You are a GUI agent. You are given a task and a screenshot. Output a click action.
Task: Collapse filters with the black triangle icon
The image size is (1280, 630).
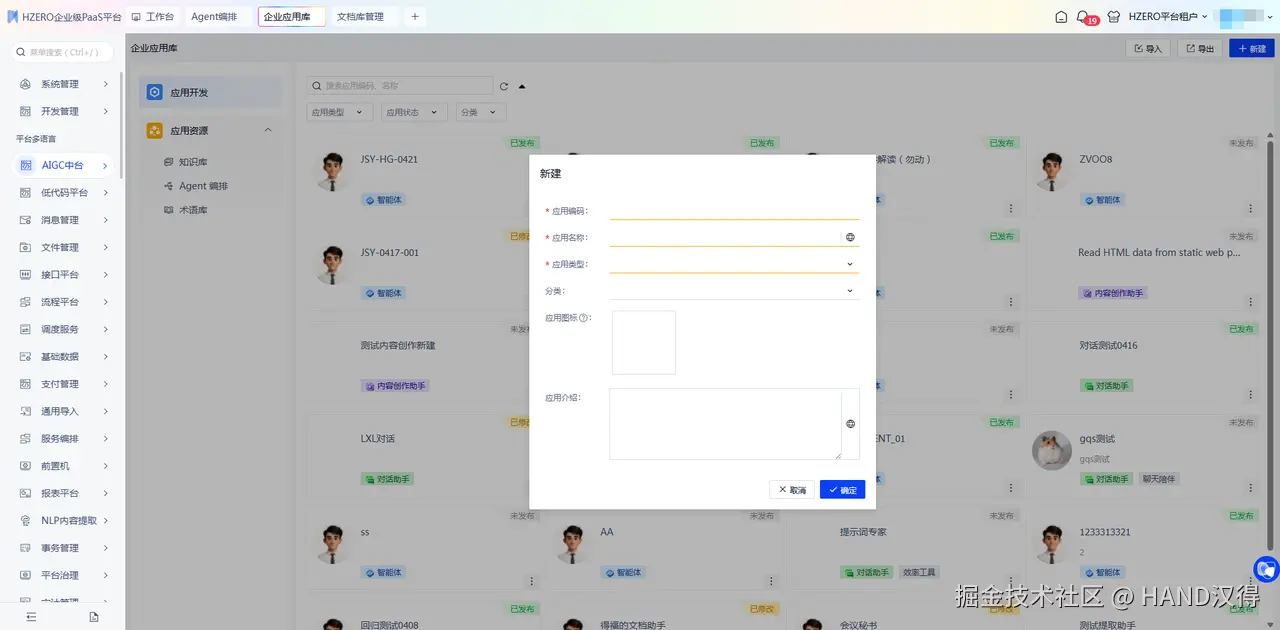522,86
